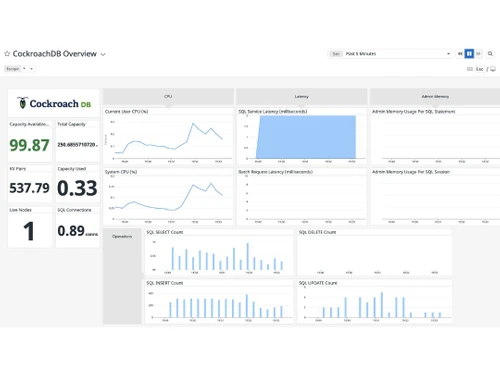Click the Latency group header
This screenshot has width=500, height=375.
[x=302, y=96]
